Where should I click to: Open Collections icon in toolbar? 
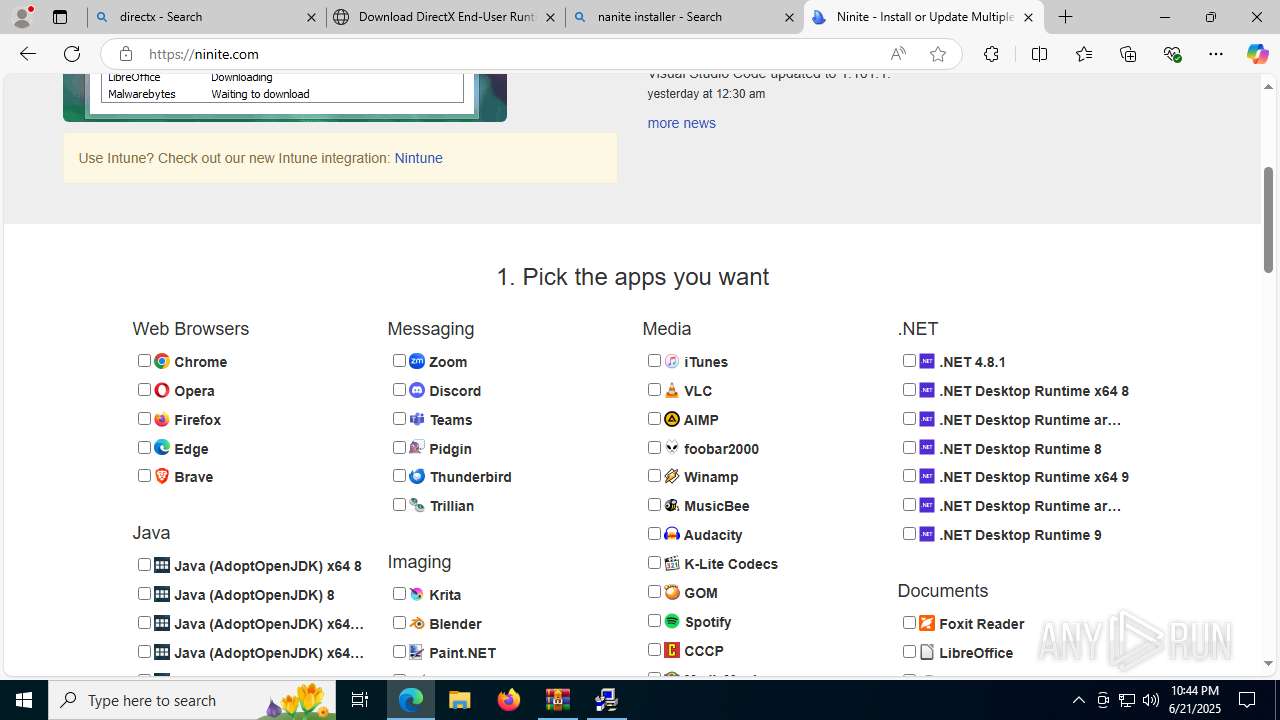coord(1128,54)
